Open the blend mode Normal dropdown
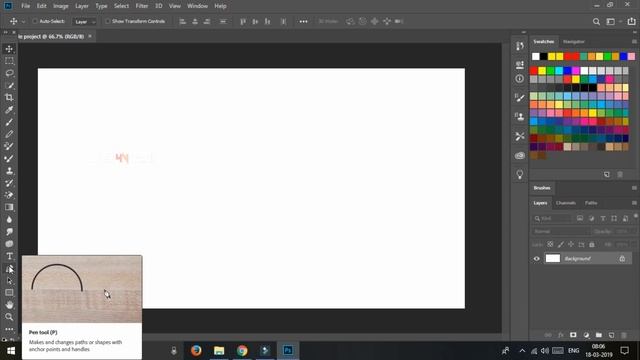The width and height of the screenshot is (640, 360). [561, 231]
